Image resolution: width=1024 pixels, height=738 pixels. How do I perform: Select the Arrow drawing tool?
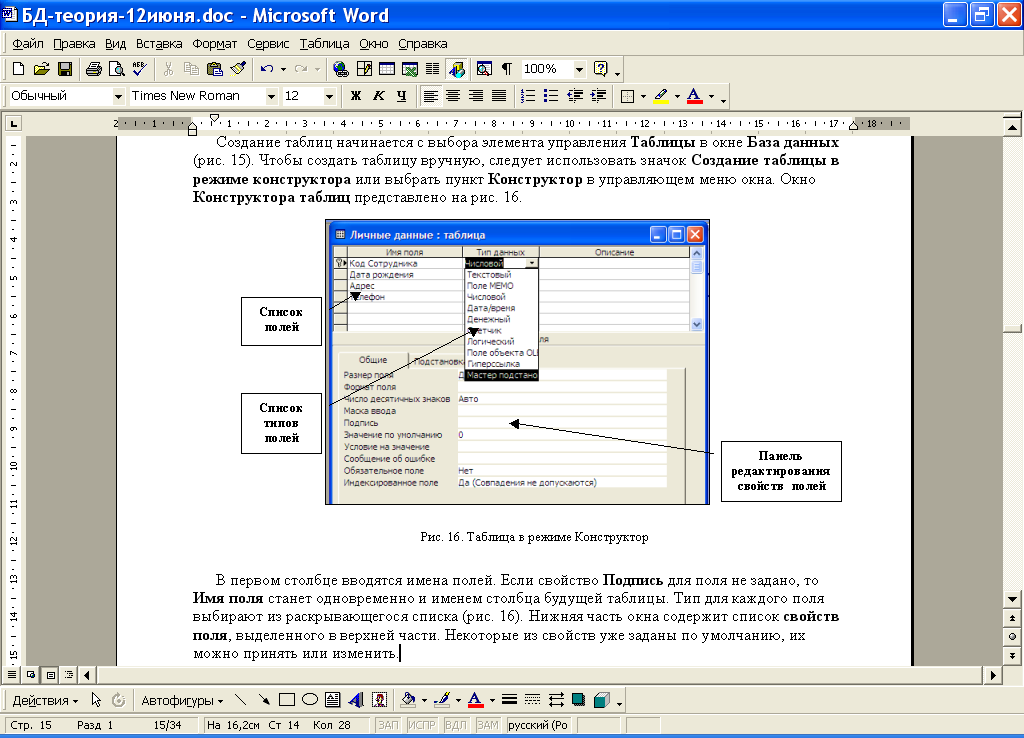click(264, 700)
